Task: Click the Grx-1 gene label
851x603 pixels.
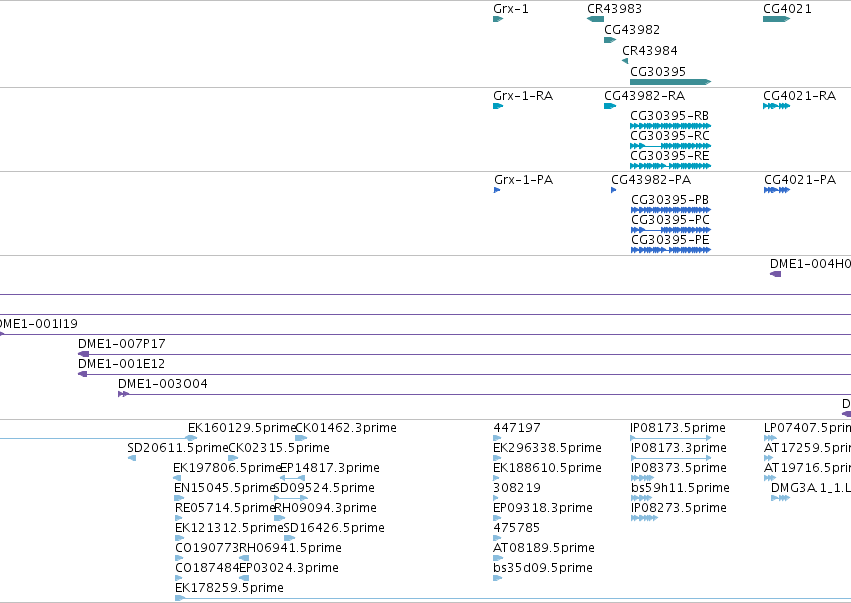Action: (511, 9)
